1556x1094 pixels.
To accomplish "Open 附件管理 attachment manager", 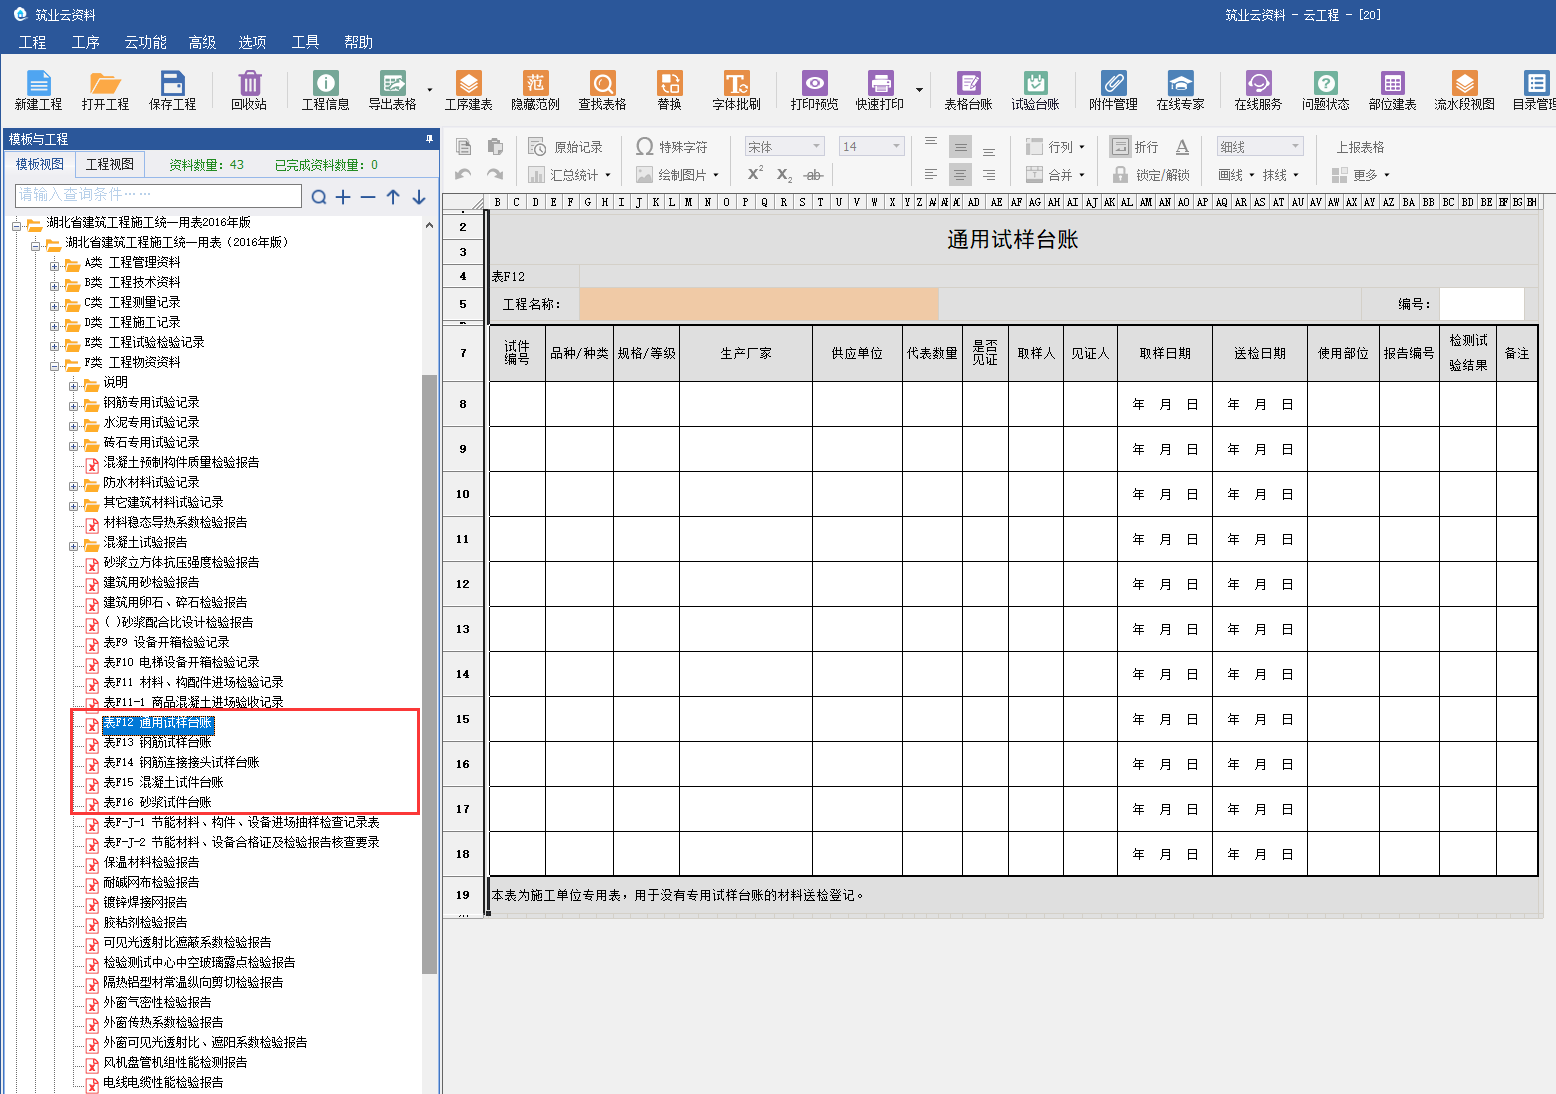I will point(1113,89).
